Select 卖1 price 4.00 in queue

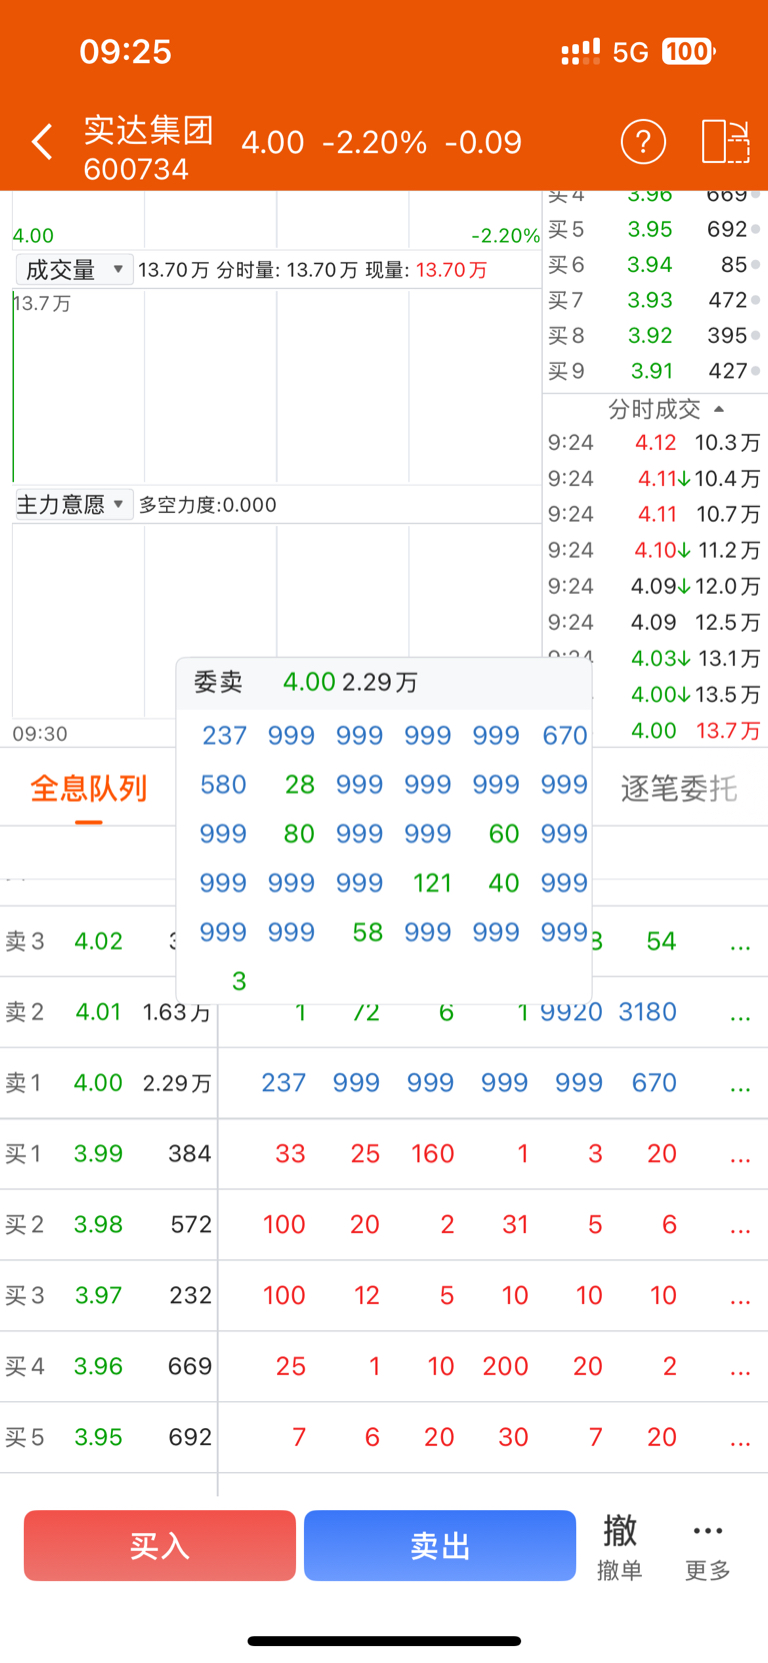point(98,1082)
